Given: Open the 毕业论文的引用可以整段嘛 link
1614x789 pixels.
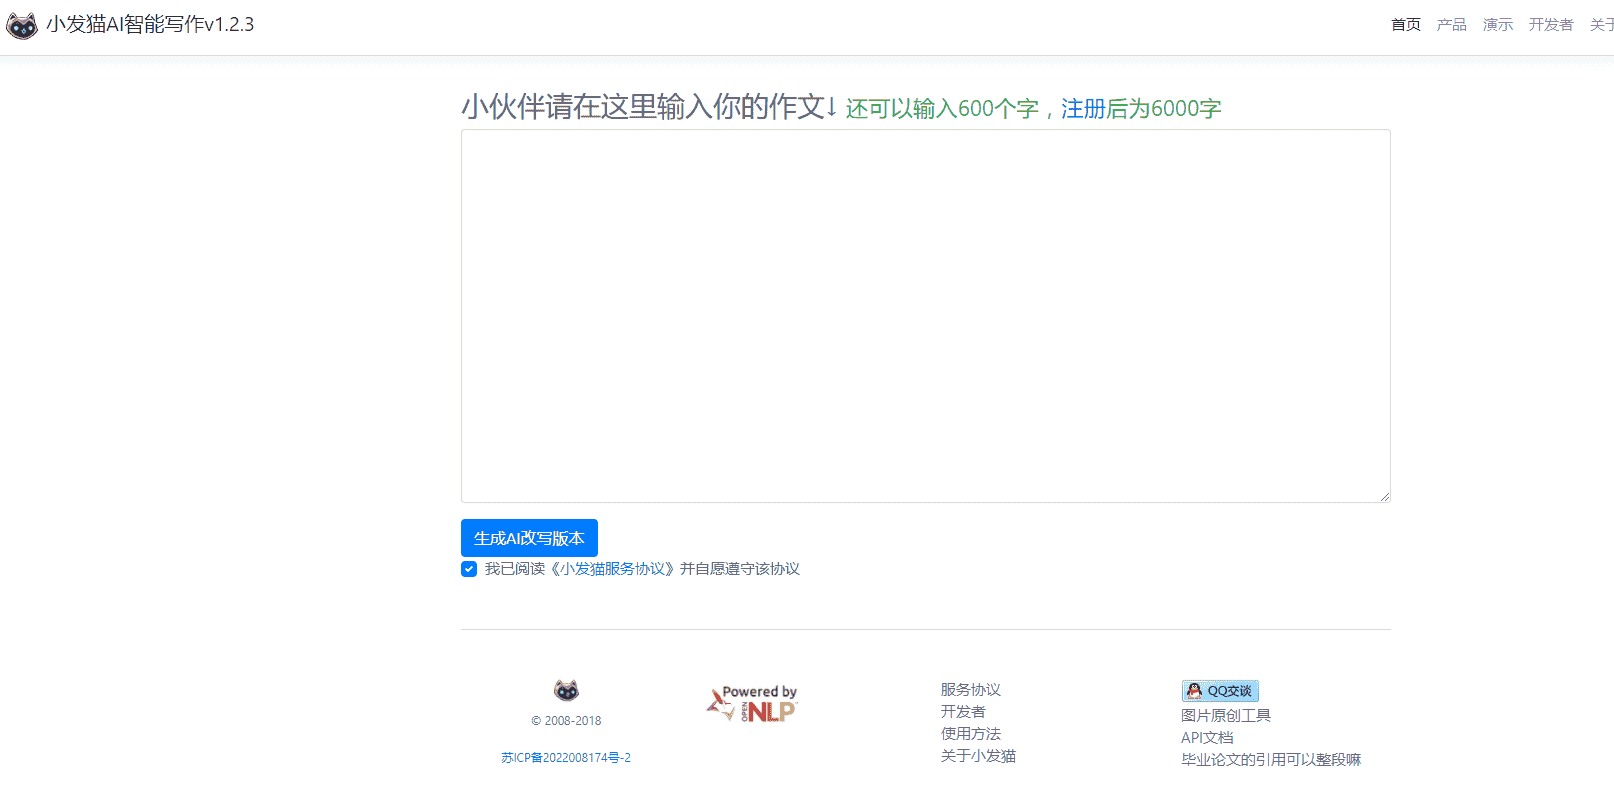Looking at the screenshot, I should click(x=1271, y=760).
